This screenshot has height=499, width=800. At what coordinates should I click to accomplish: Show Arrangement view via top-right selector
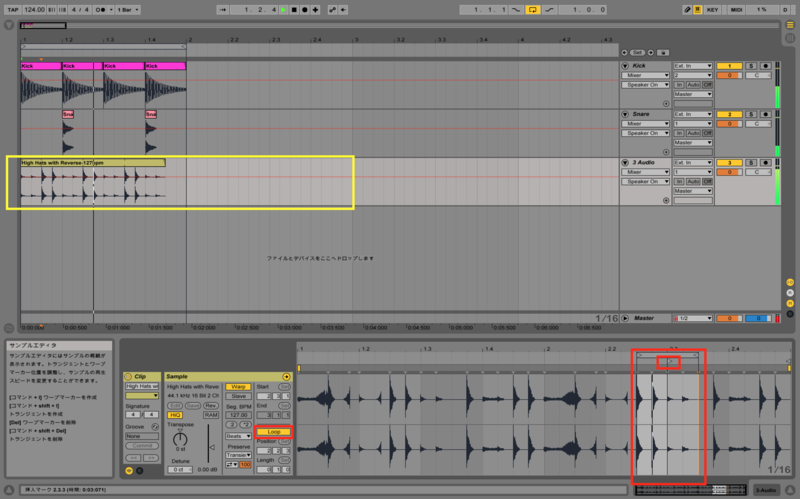click(x=790, y=25)
